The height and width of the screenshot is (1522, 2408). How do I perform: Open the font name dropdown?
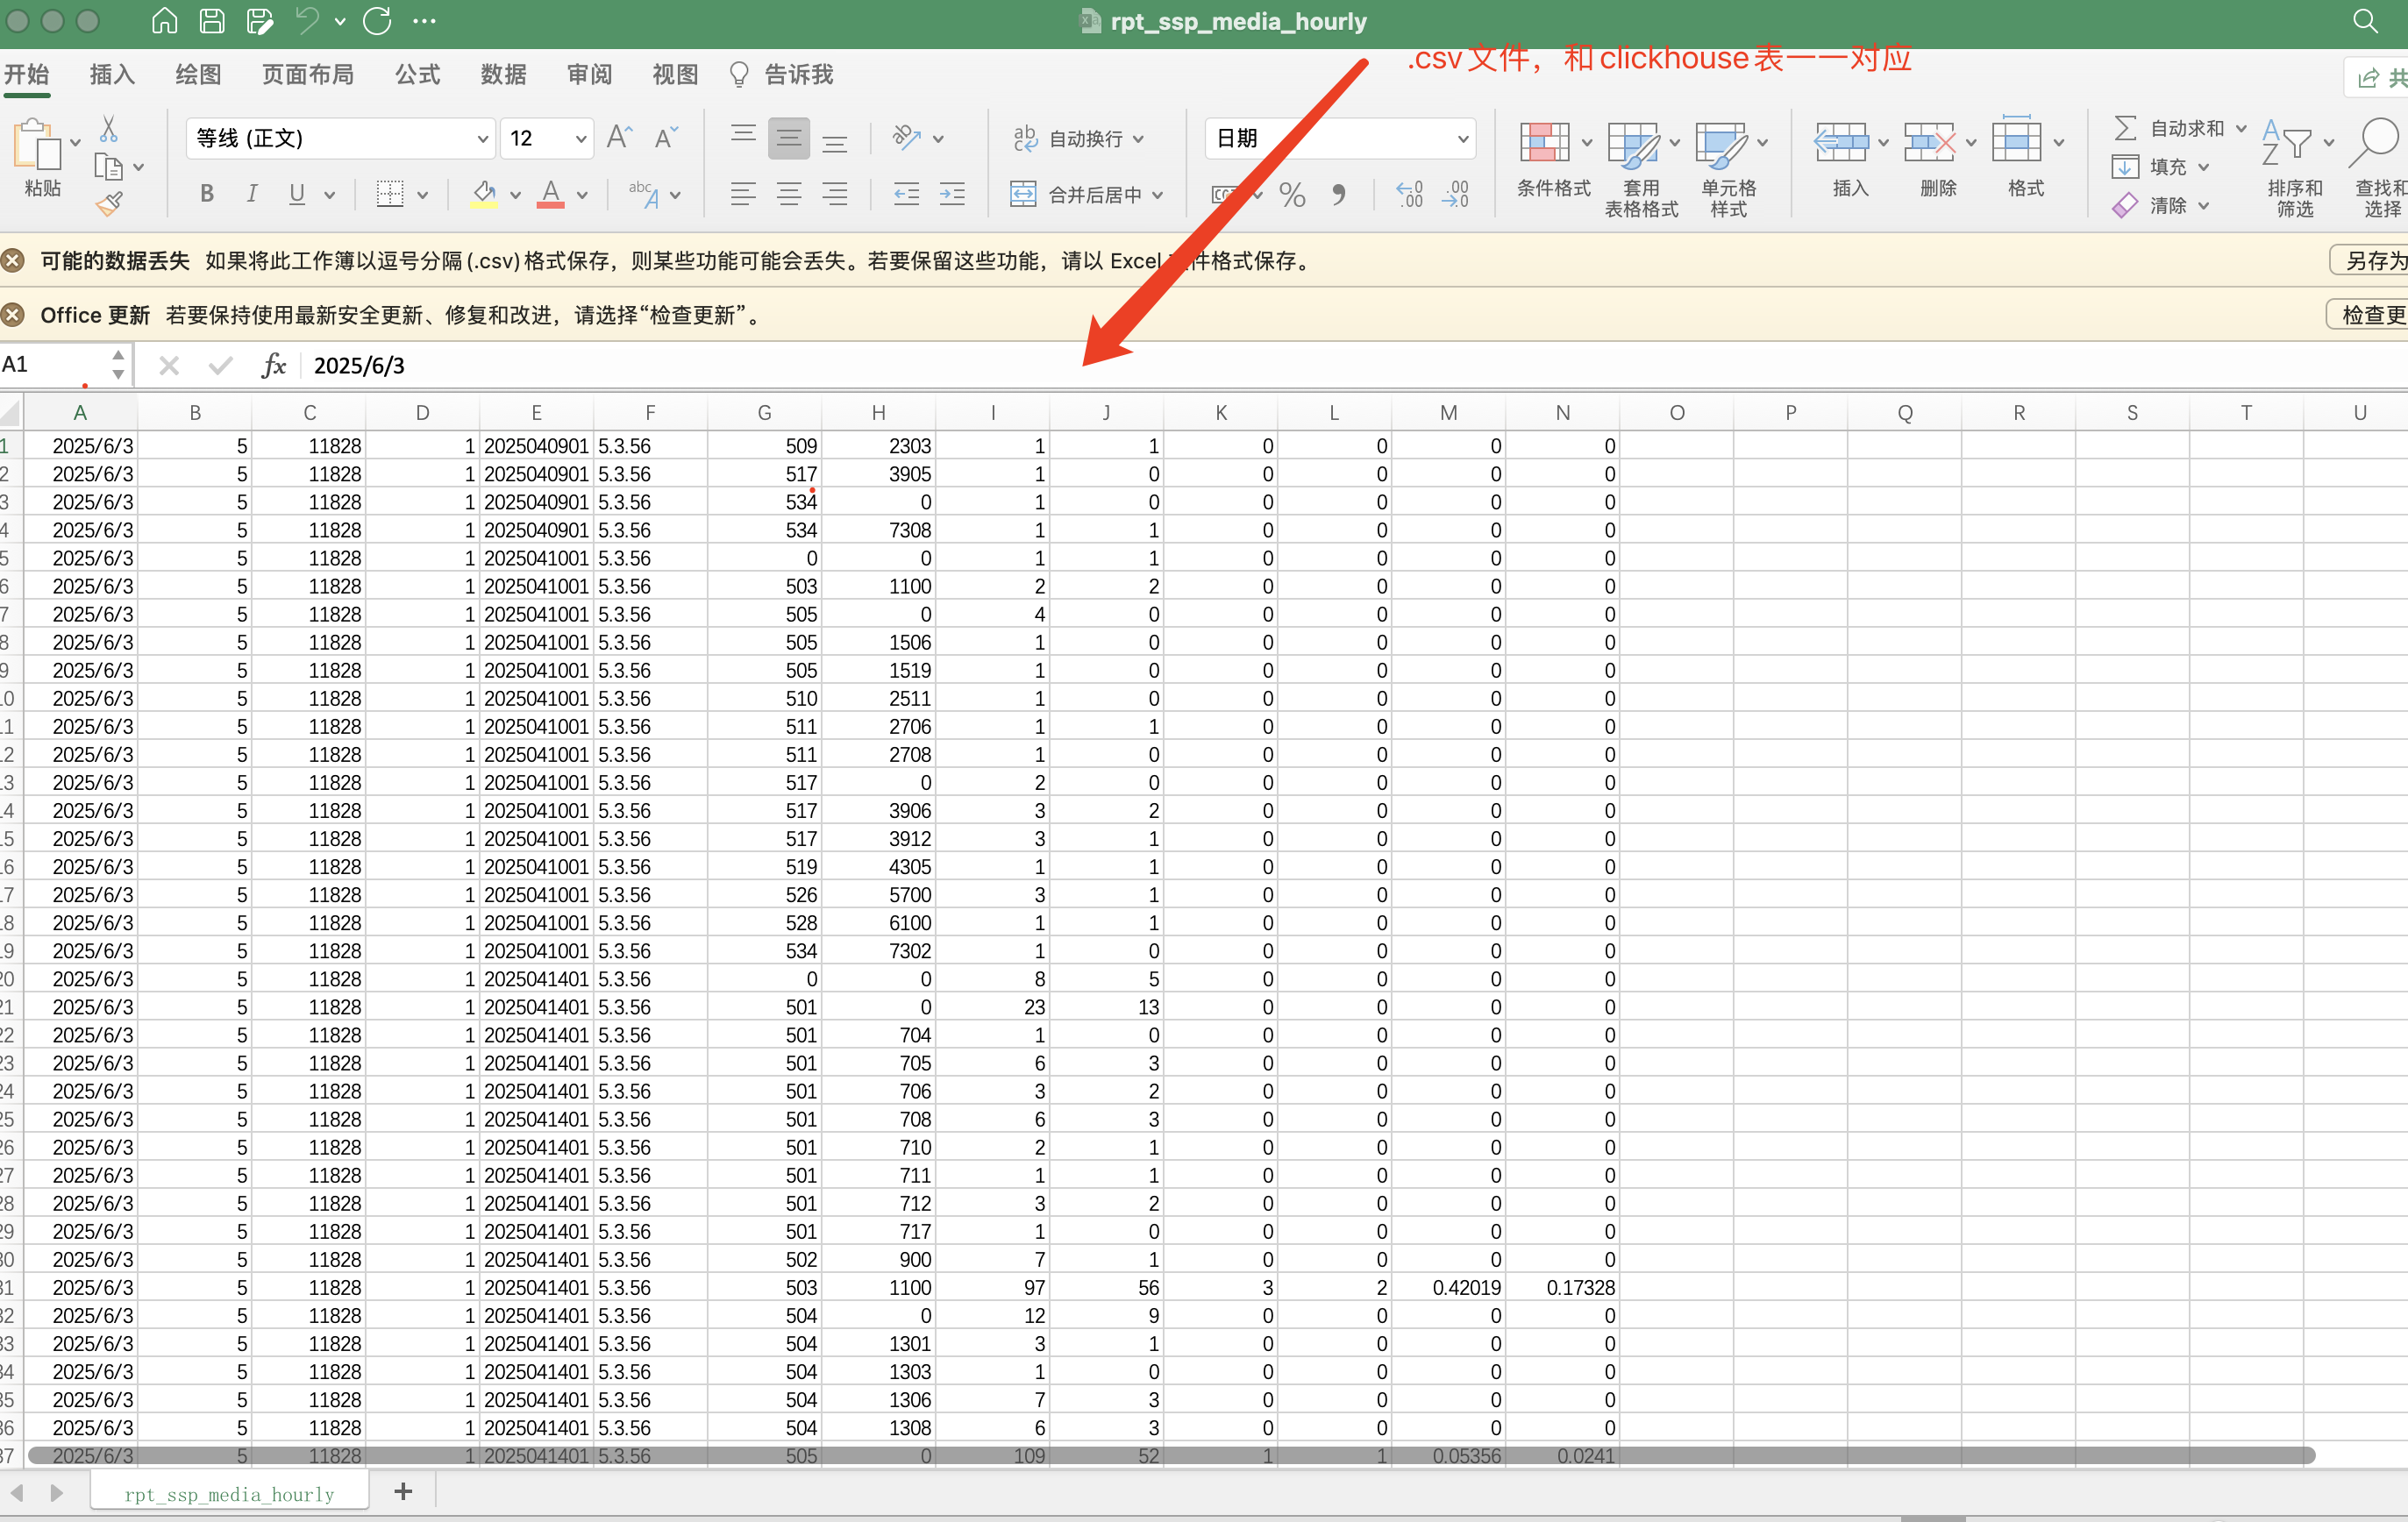(x=483, y=138)
